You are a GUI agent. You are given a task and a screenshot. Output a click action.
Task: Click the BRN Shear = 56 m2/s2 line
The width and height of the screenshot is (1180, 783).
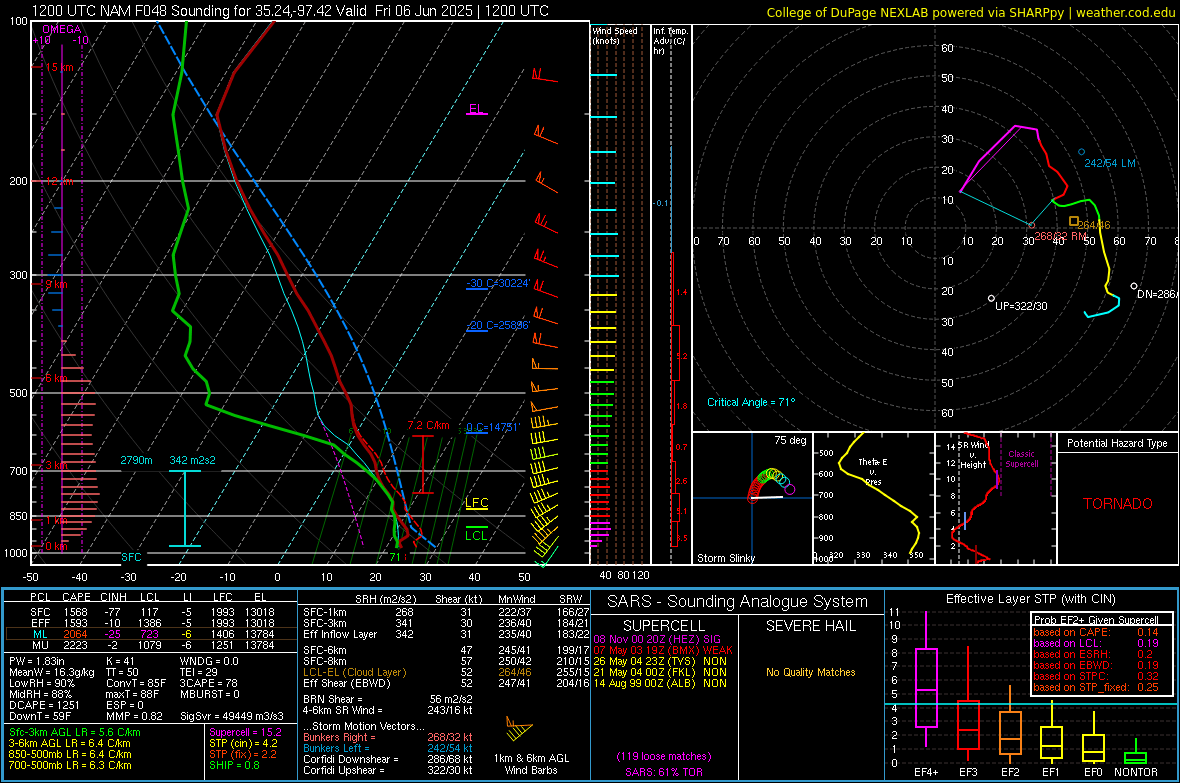coord(387,699)
